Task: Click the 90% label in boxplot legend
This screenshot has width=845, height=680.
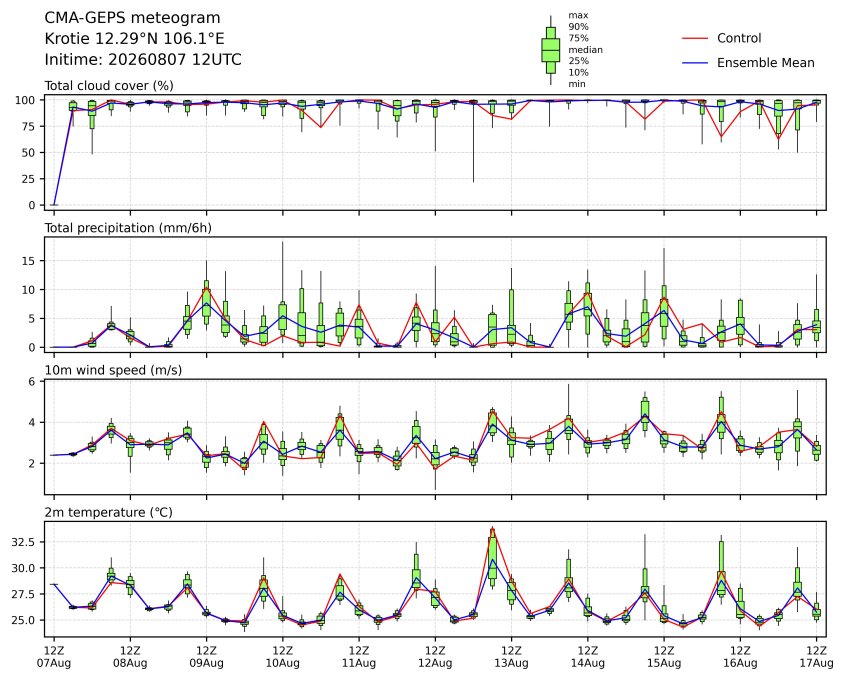Action: coord(578,27)
